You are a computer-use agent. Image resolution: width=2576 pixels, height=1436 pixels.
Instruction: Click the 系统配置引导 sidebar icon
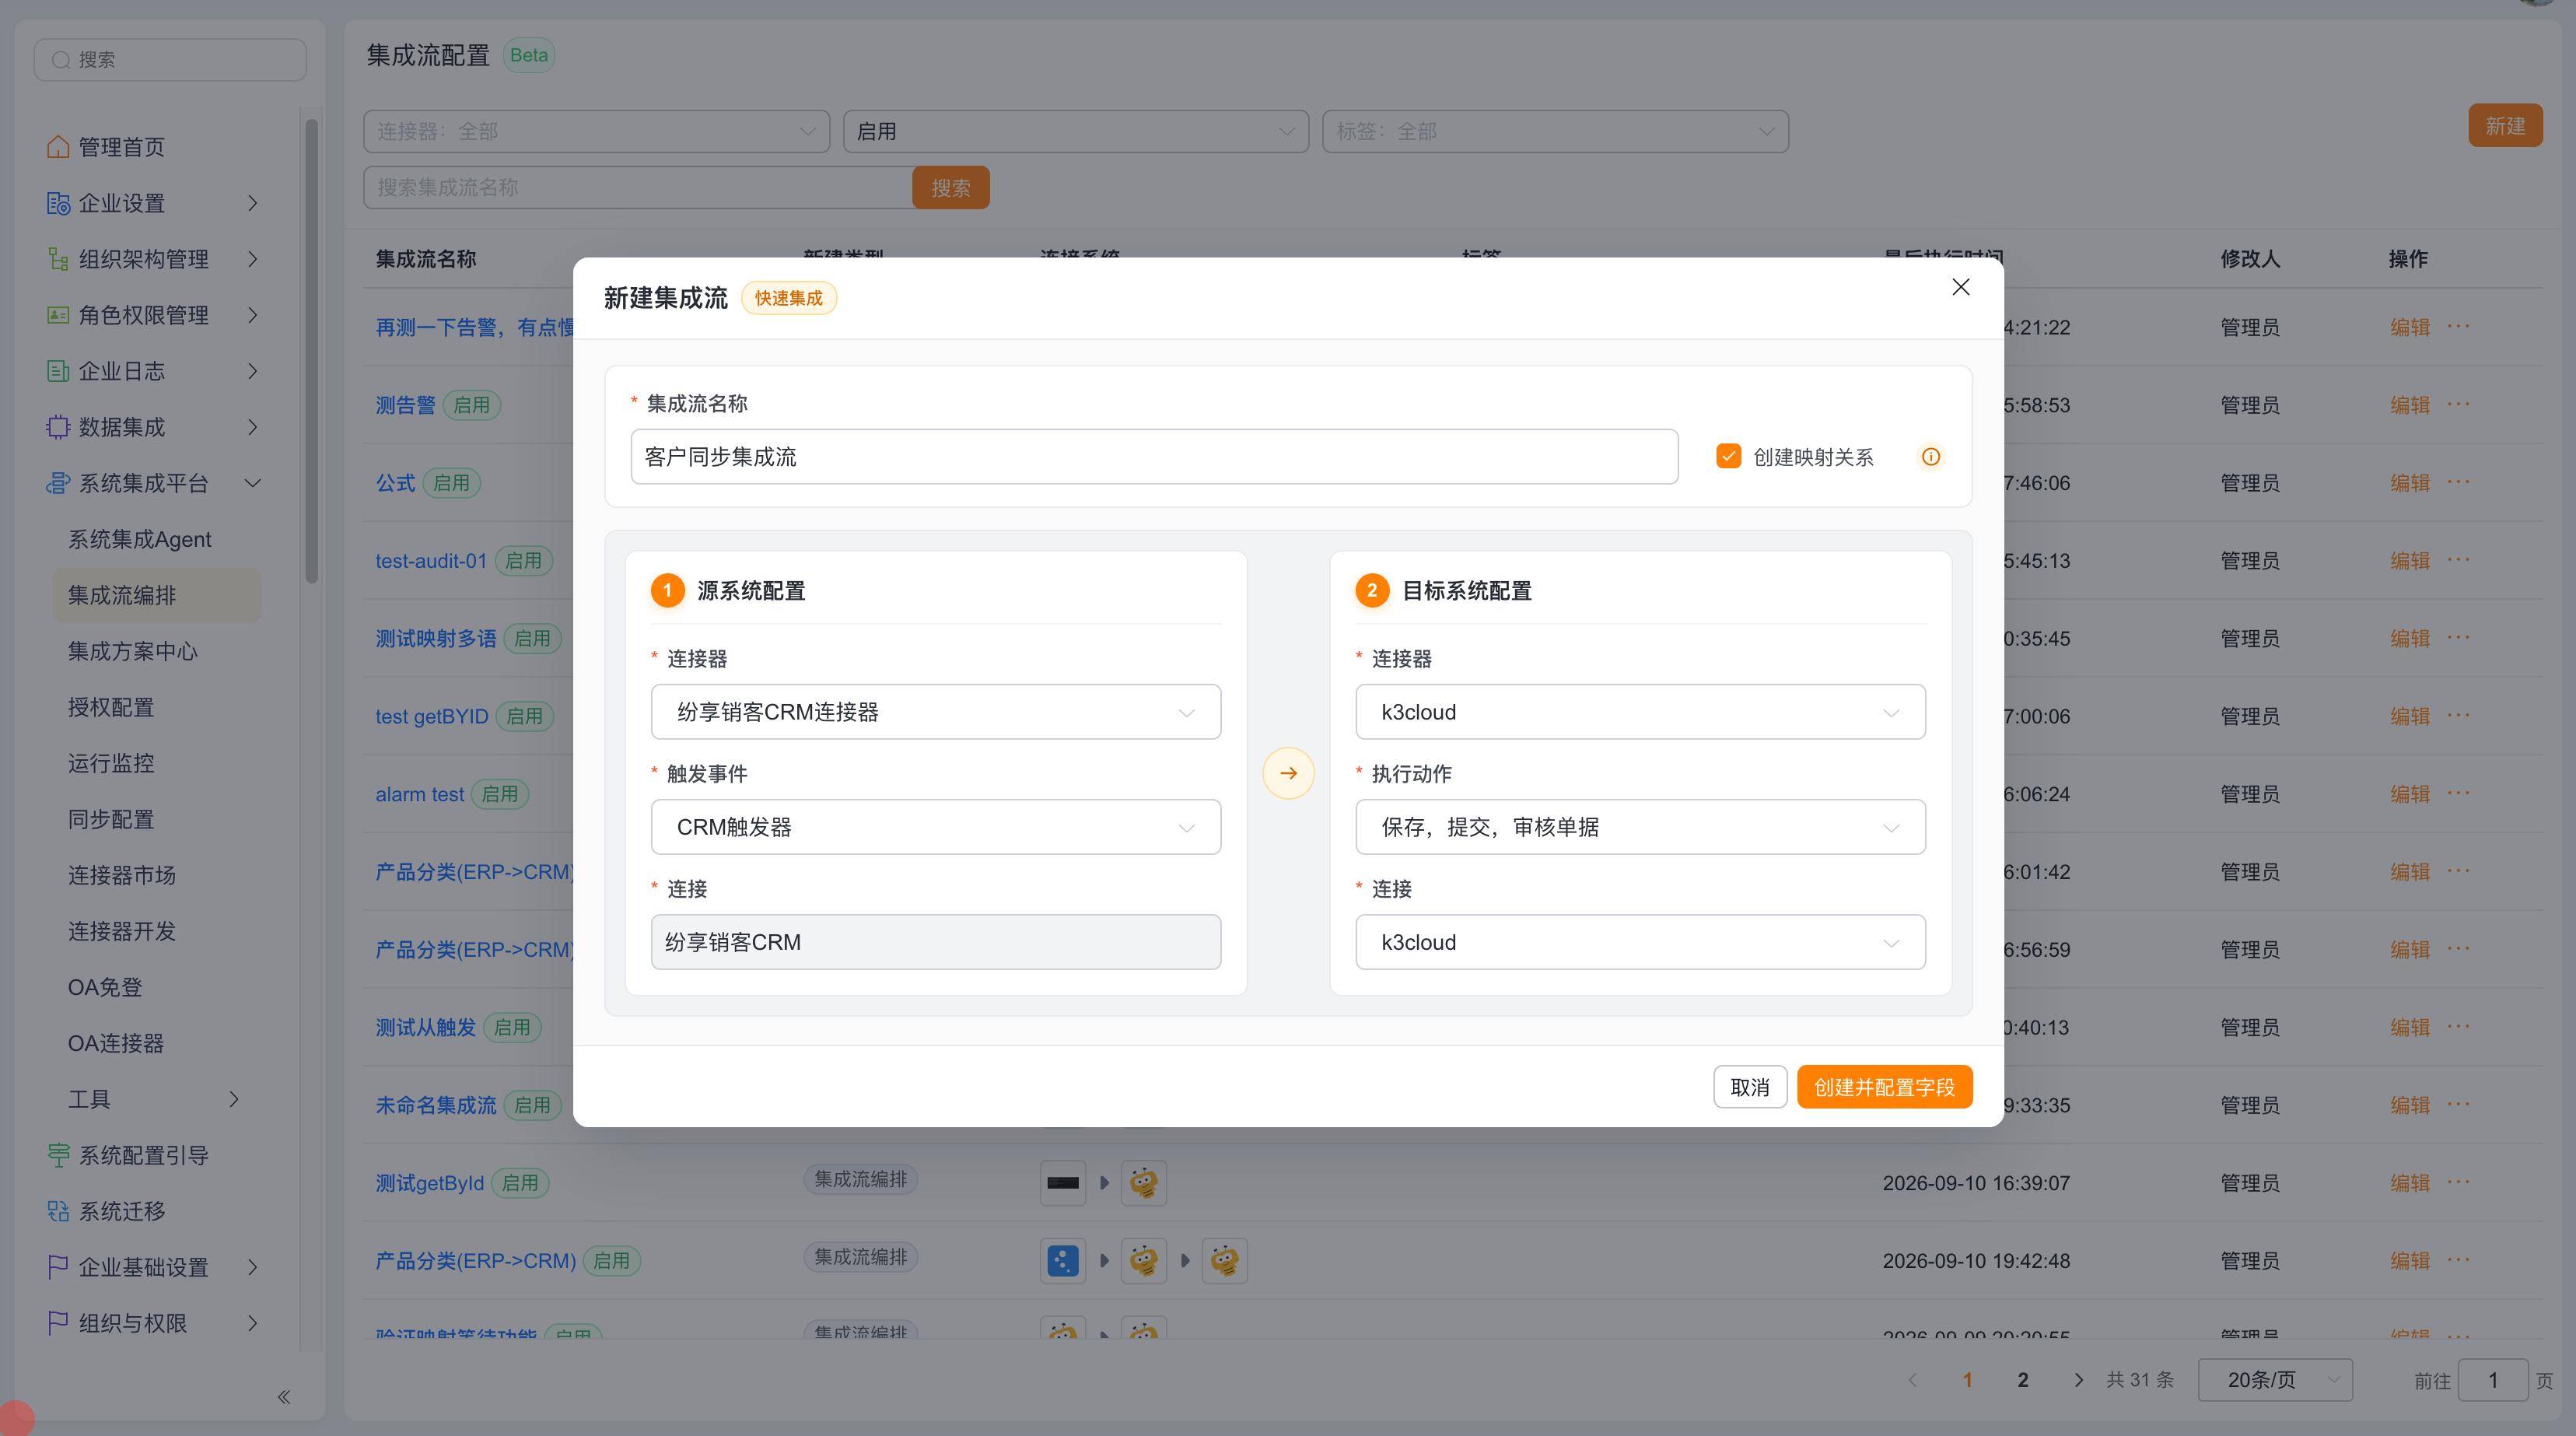pyautogui.click(x=58, y=1155)
